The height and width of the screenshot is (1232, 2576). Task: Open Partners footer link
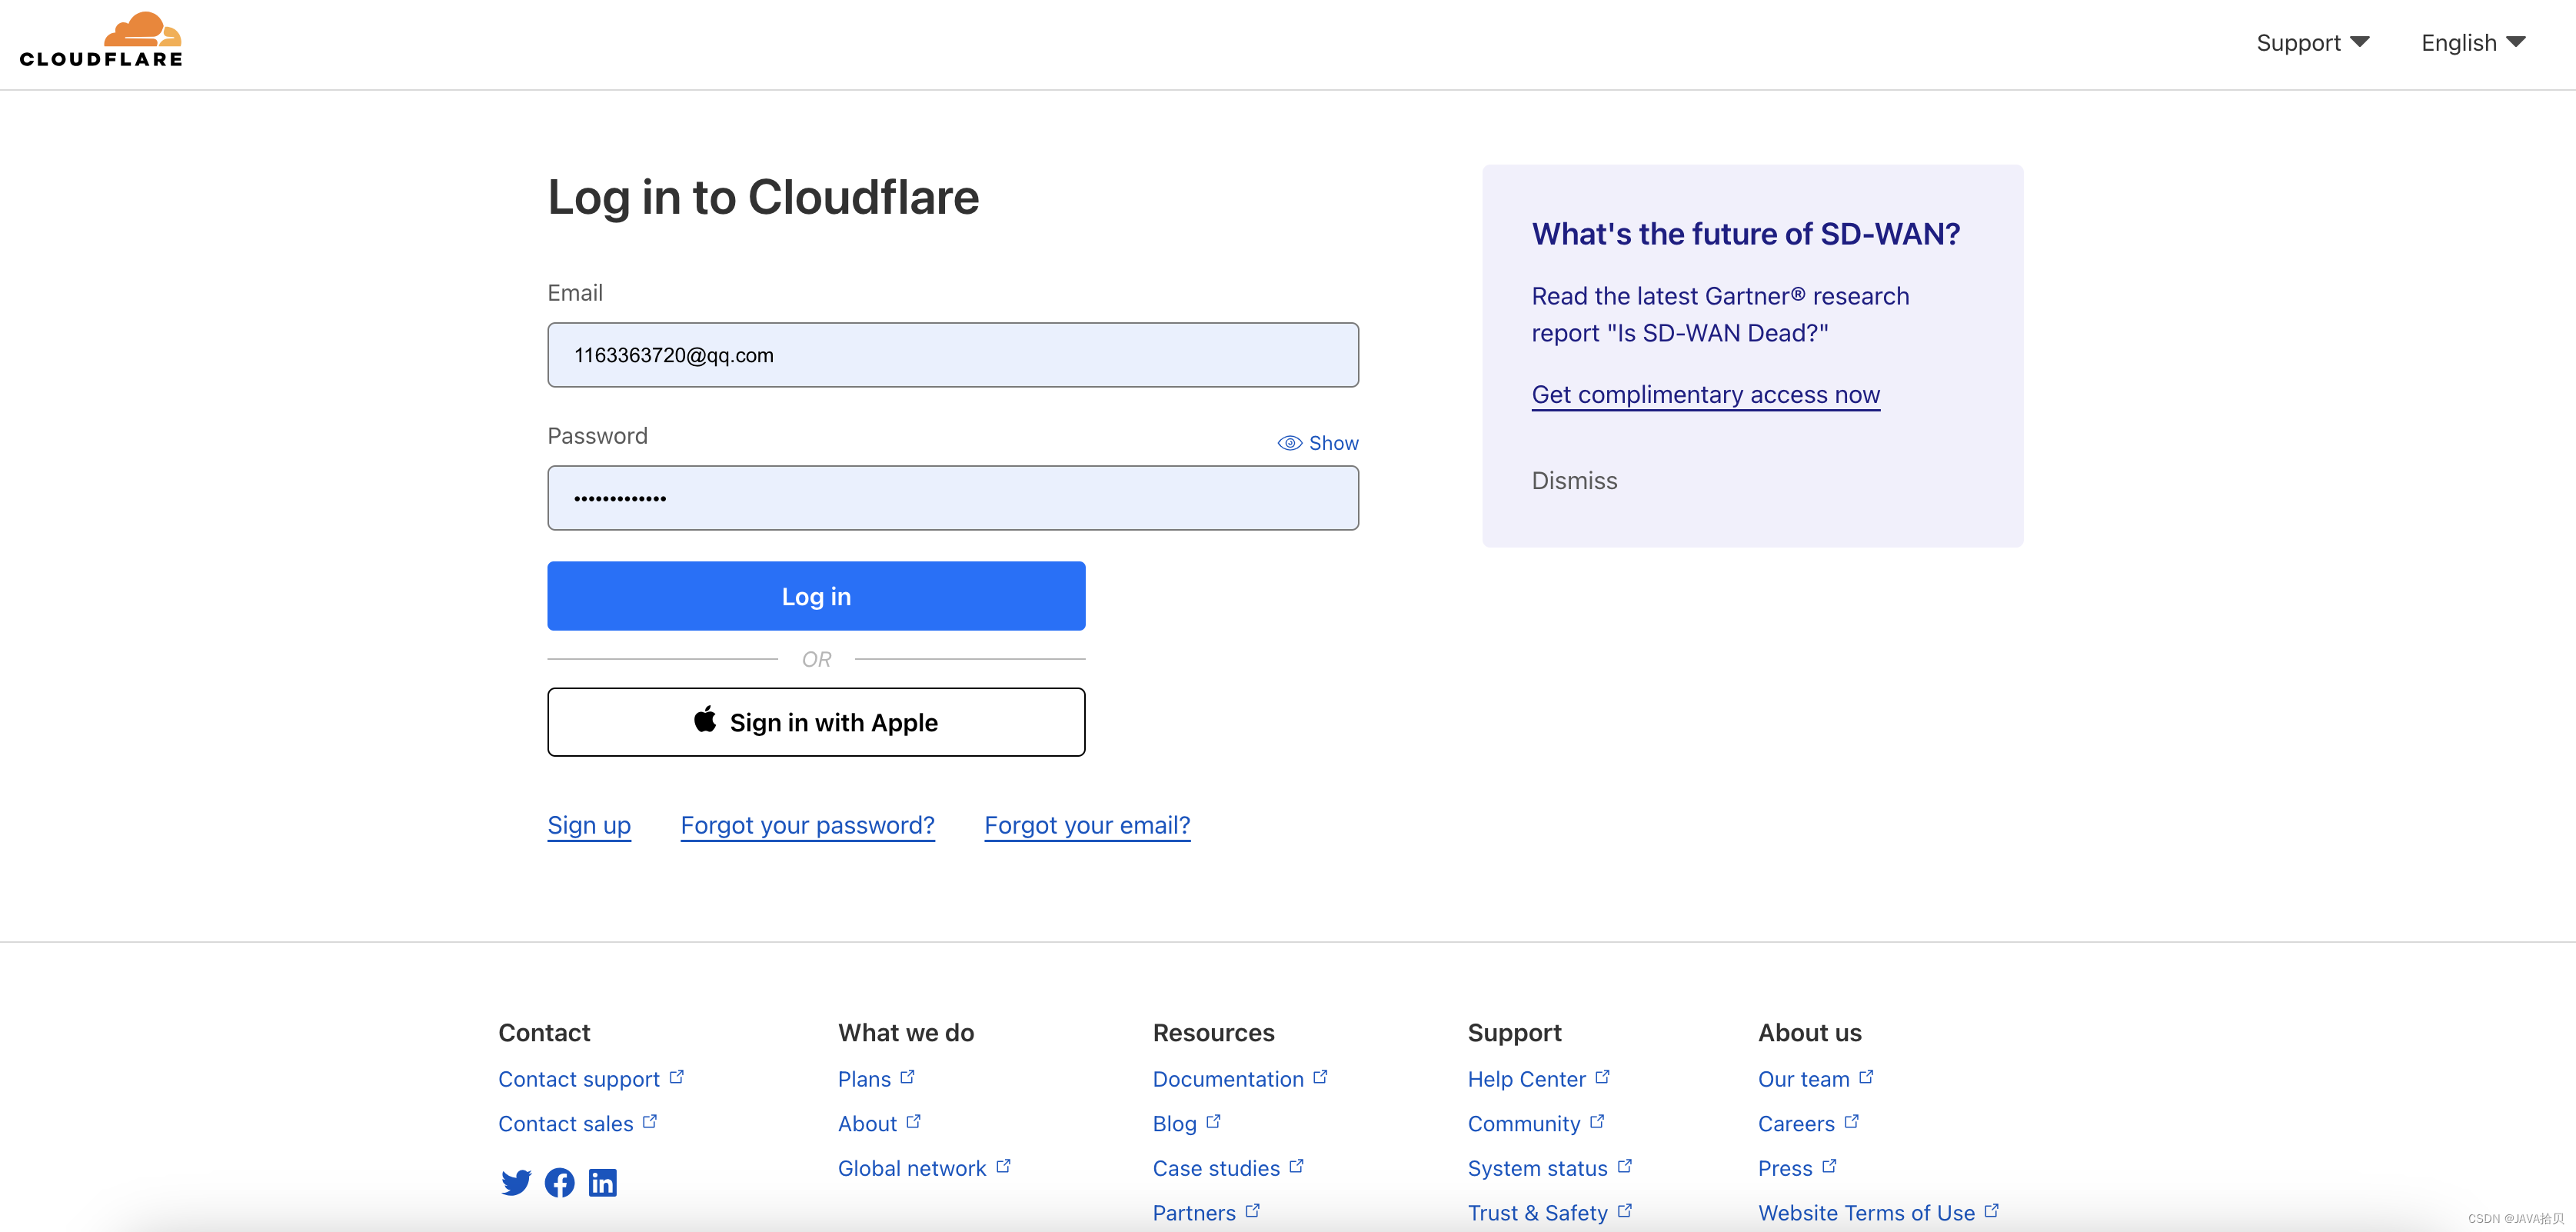pyautogui.click(x=1206, y=1213)
